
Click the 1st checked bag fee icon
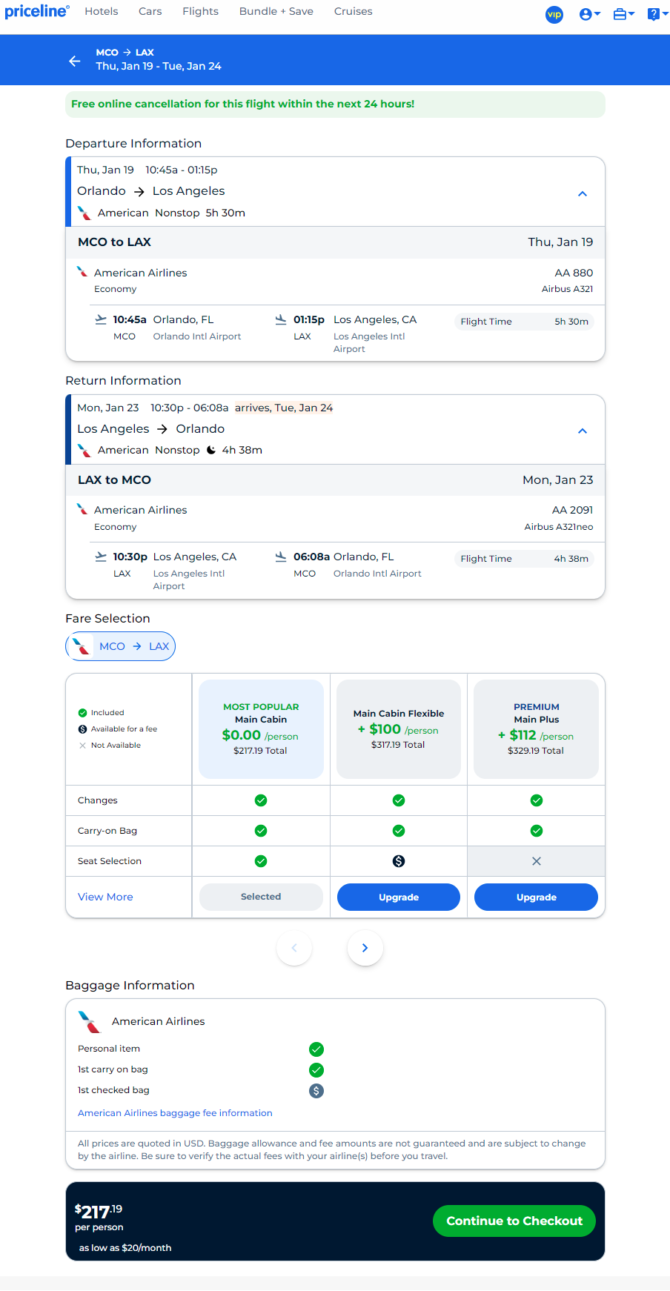[x=316, y=1091]
